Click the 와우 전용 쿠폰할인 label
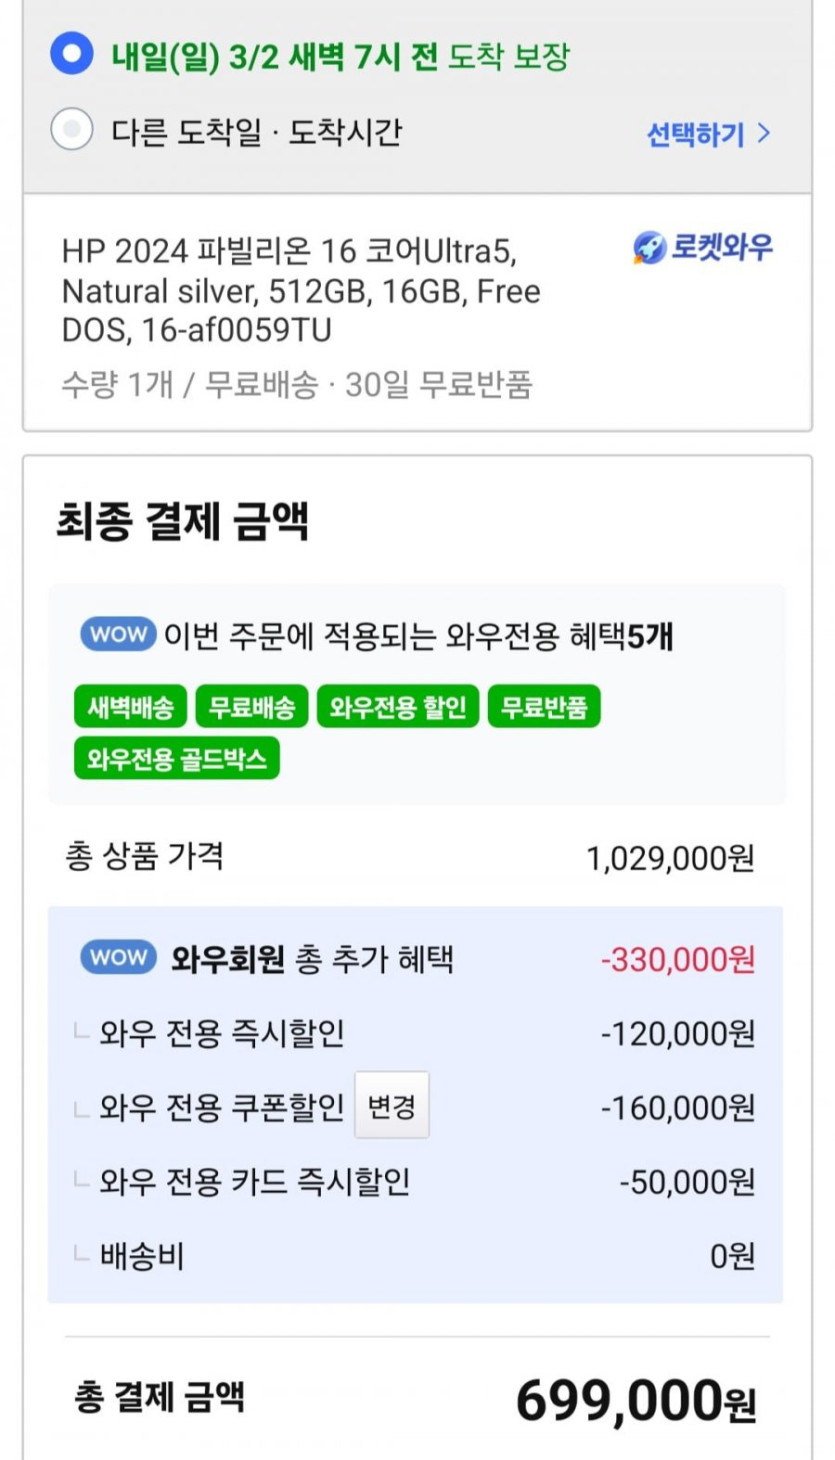Viewport: 835px width, 1460px height. click(222, 1108)
